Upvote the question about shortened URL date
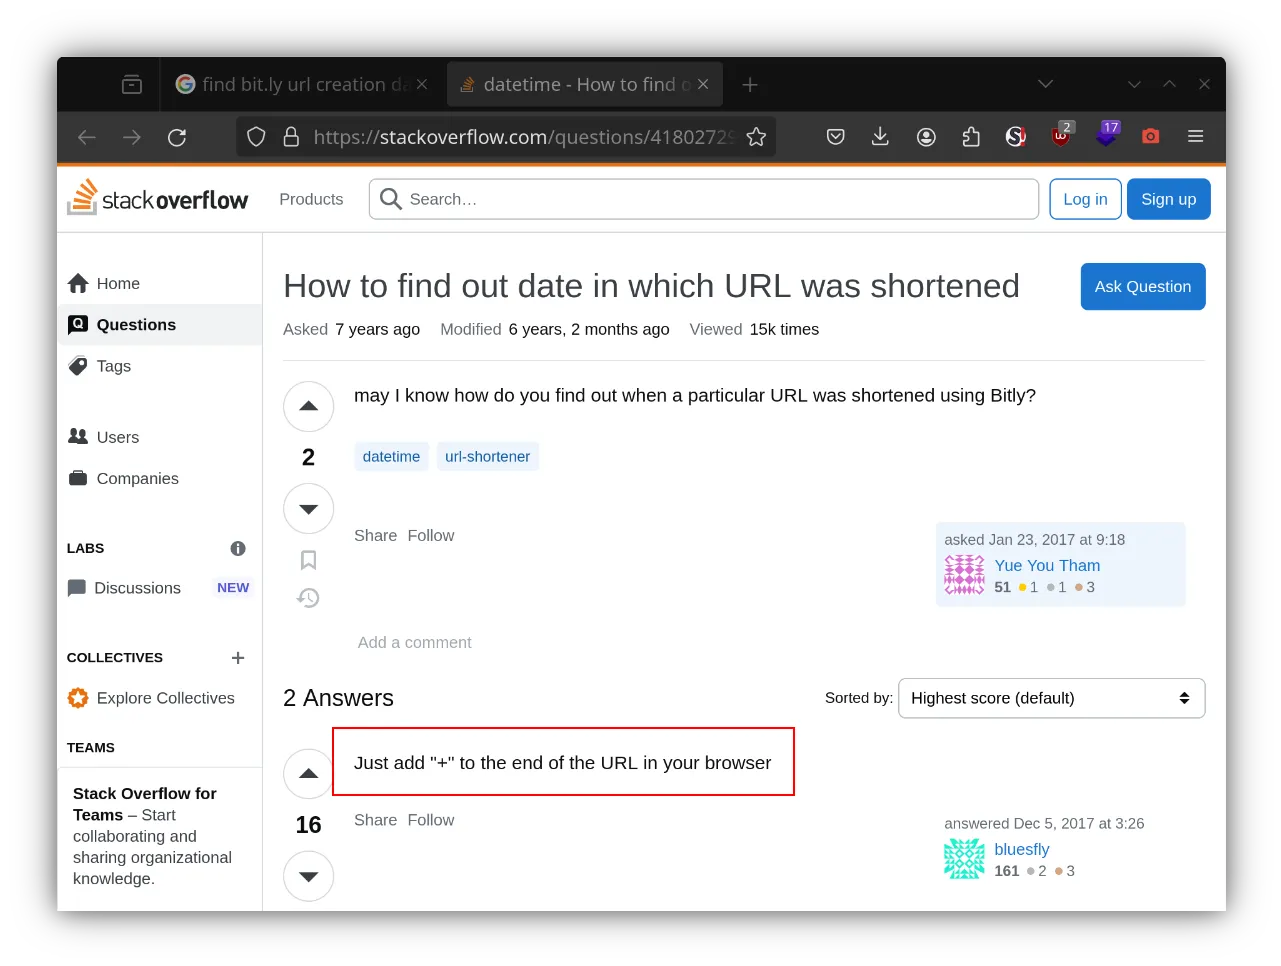The width and height of the screenshot is (1281, 966). coord(308,407)
